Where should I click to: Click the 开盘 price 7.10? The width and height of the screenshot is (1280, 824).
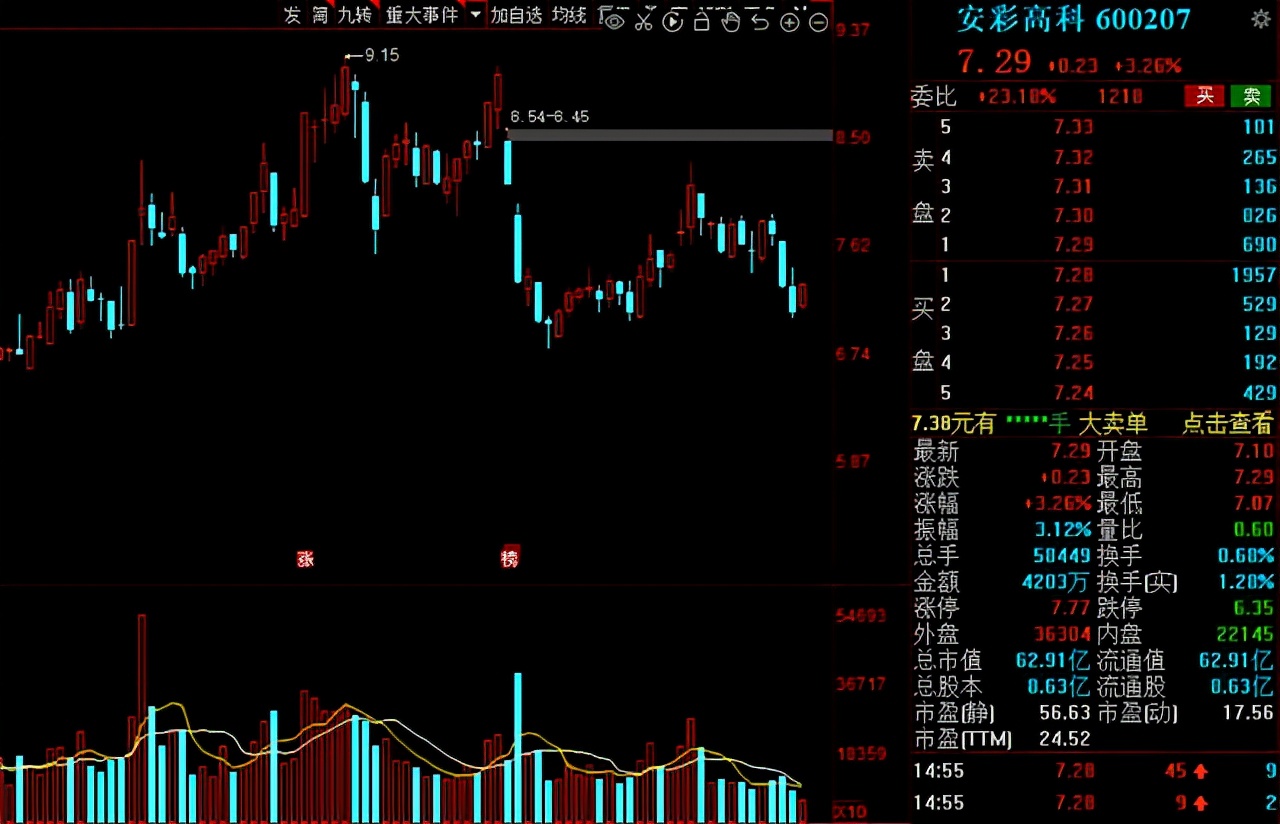click(1254, 451)
